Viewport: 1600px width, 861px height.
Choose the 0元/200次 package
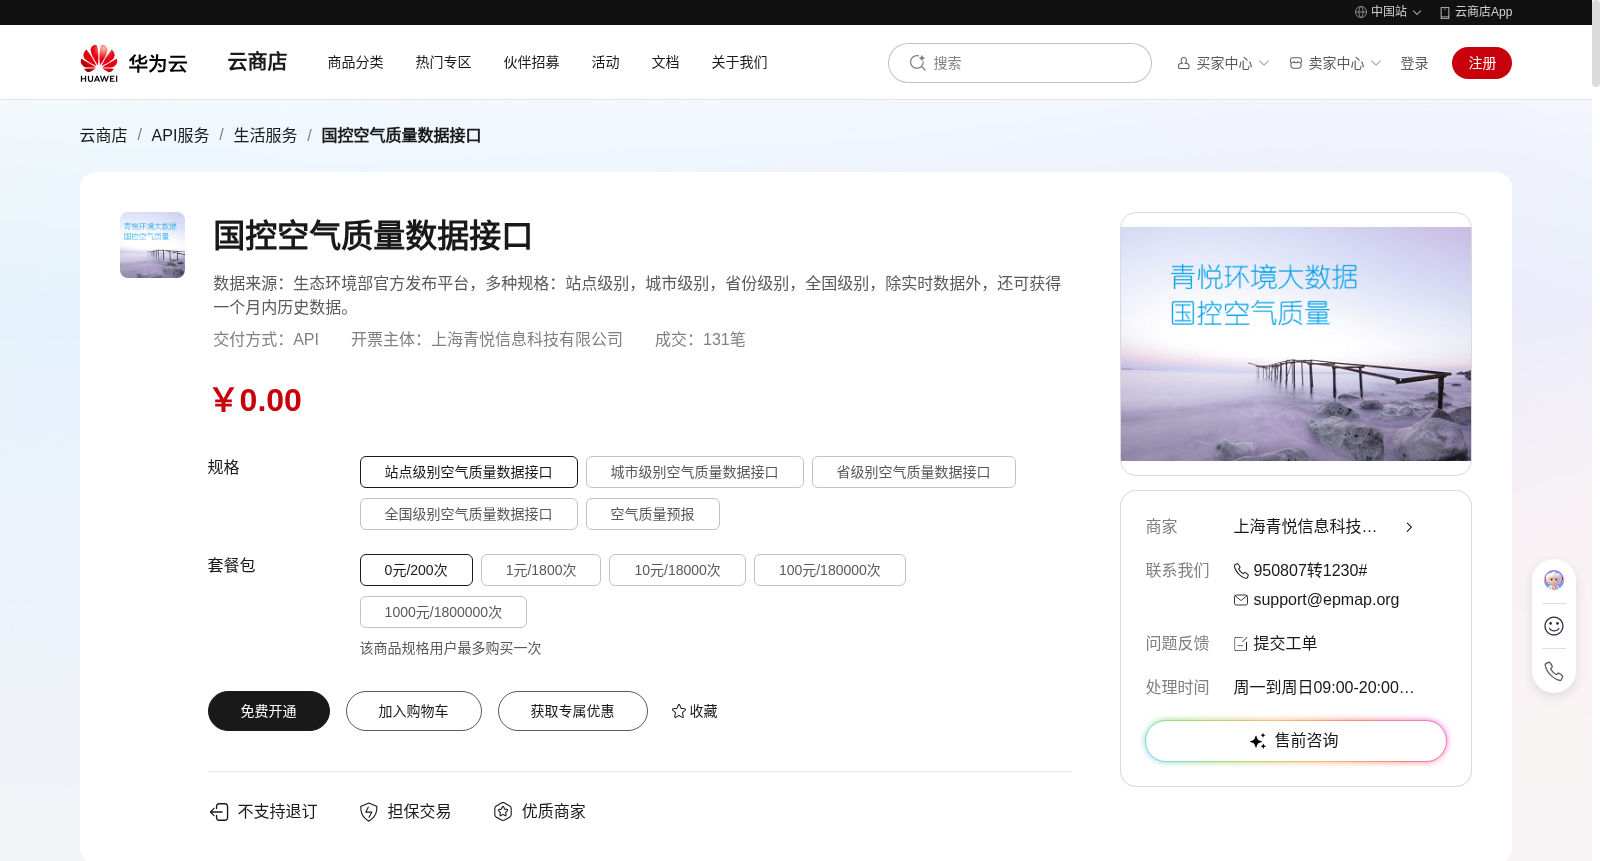416,570
